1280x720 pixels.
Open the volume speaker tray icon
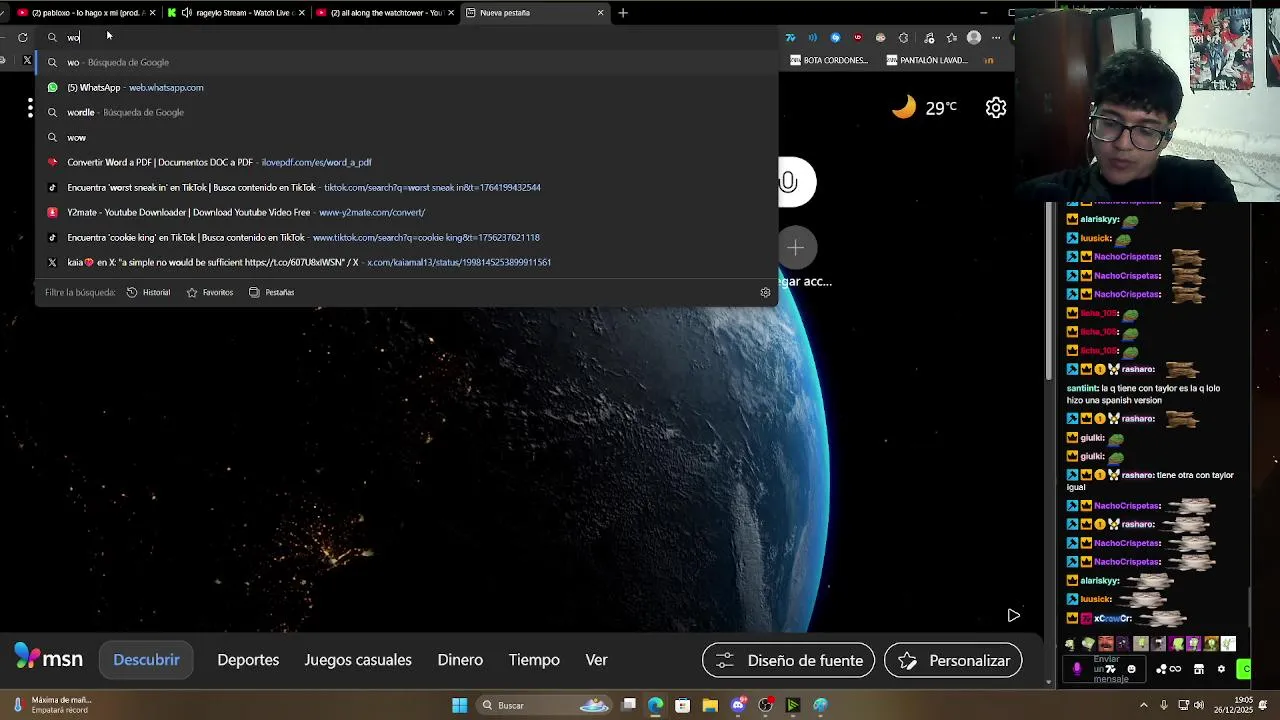pos(1199,705)
